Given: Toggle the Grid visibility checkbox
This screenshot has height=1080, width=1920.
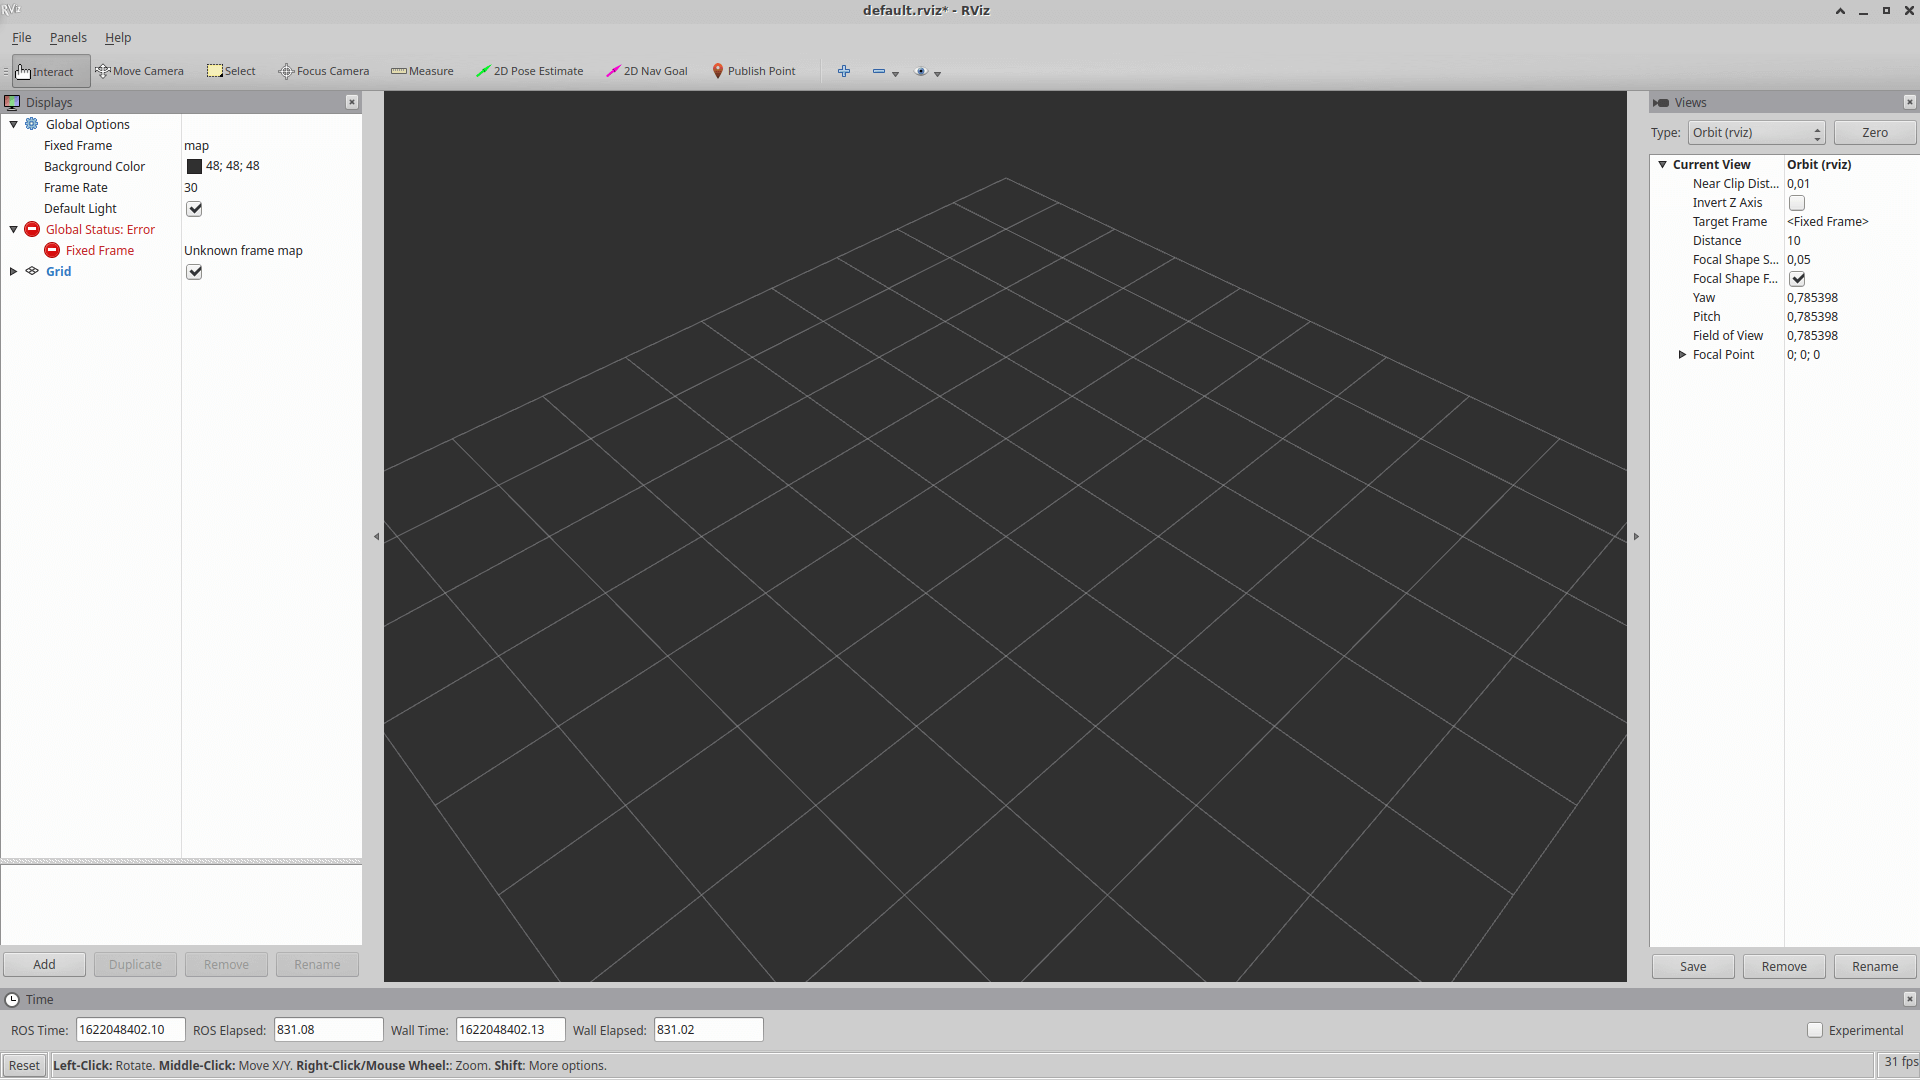Looking at the screenshot, I should 194,272.
